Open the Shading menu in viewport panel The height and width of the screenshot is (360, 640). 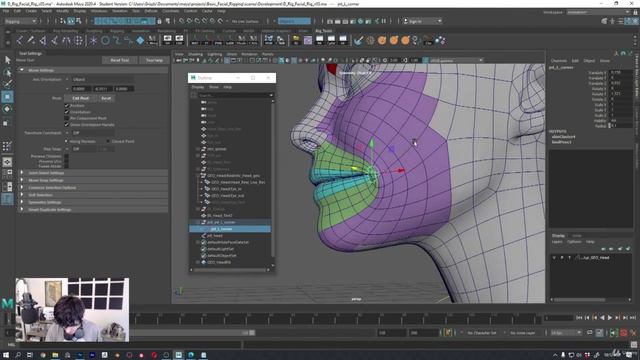click(195, 54)
